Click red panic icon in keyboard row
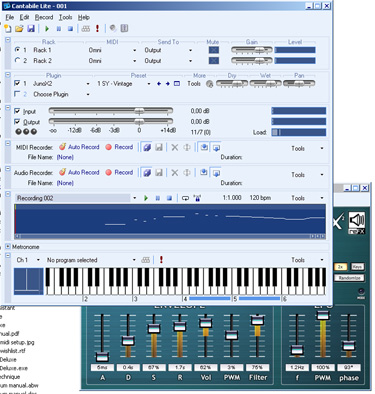 161,260
